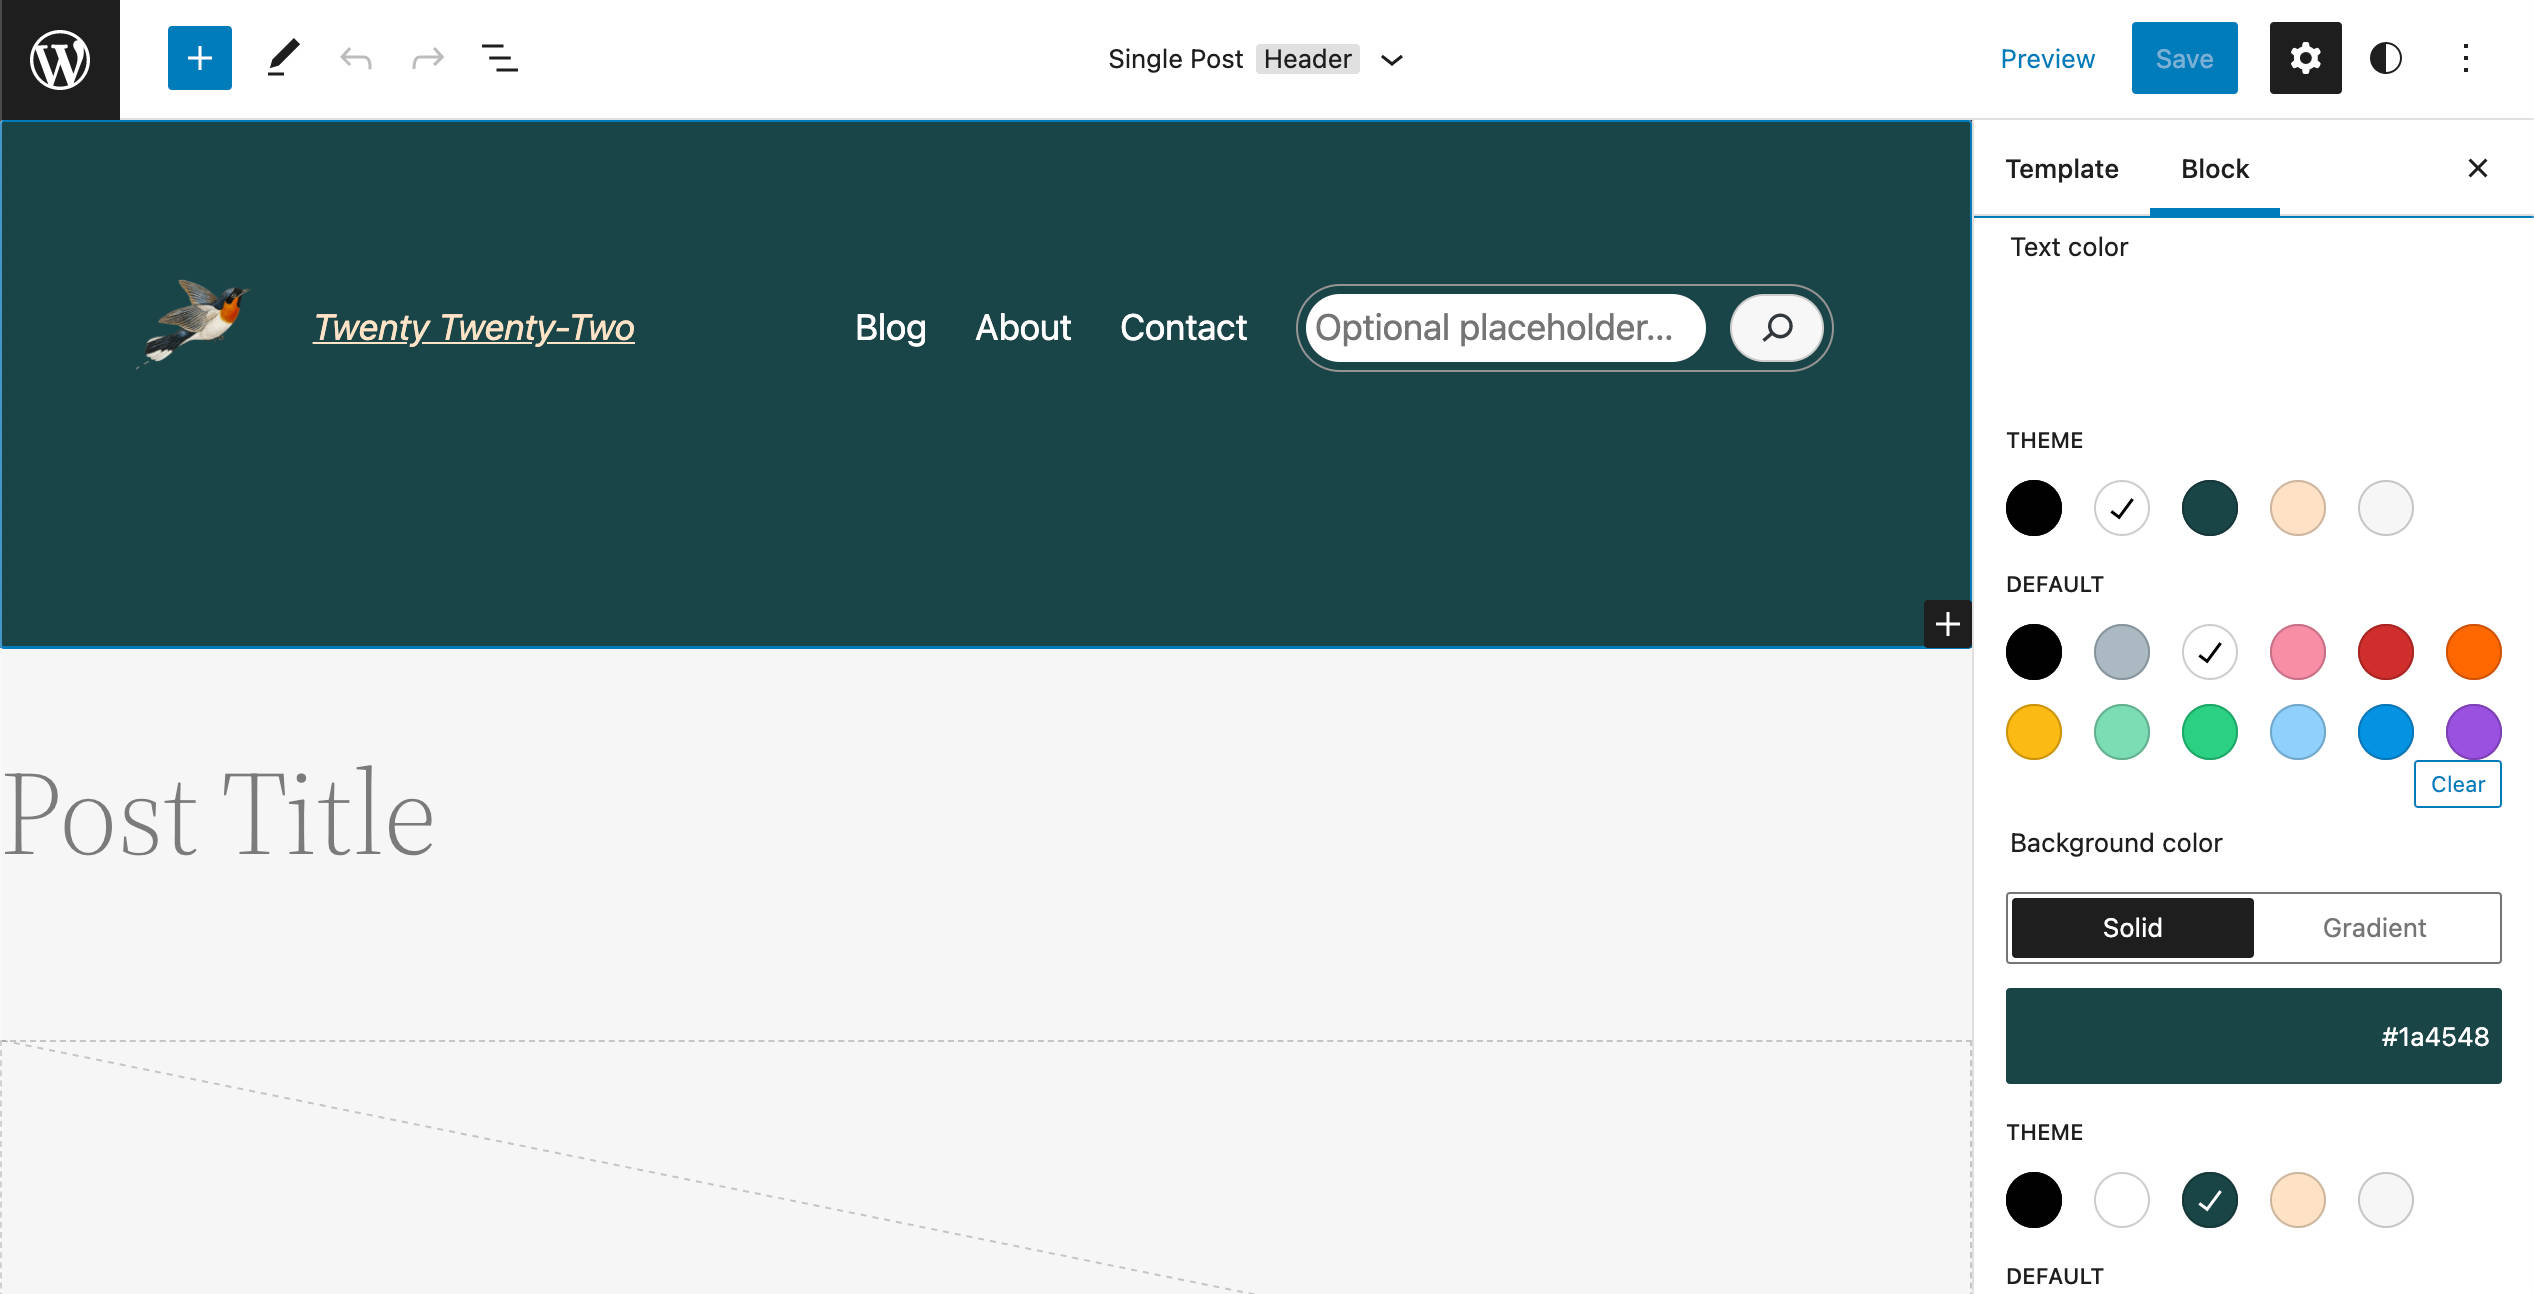Click the Edit (pencil) tool icon
The height and width of the screenshot is (1294, 2534).
[x=280, y=58]
